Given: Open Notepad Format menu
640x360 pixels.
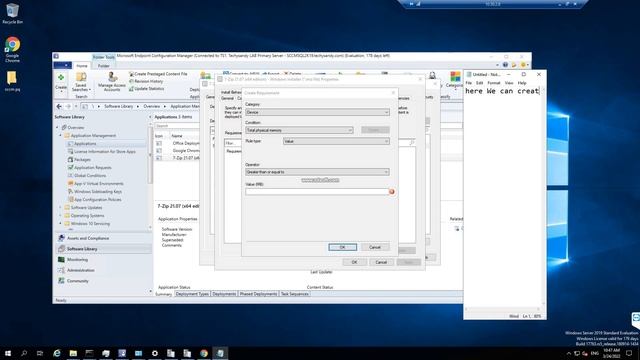Looking at the screenshot, I should [494, 83].
